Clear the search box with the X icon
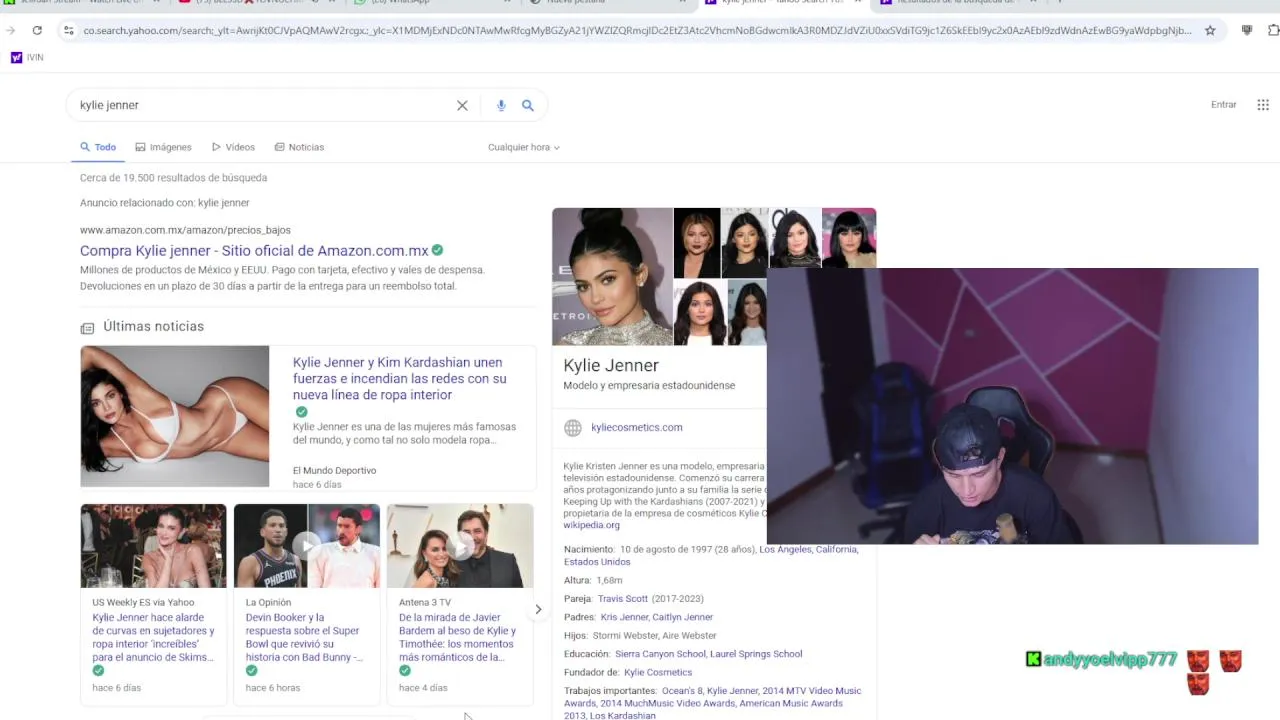 [462, 105]
